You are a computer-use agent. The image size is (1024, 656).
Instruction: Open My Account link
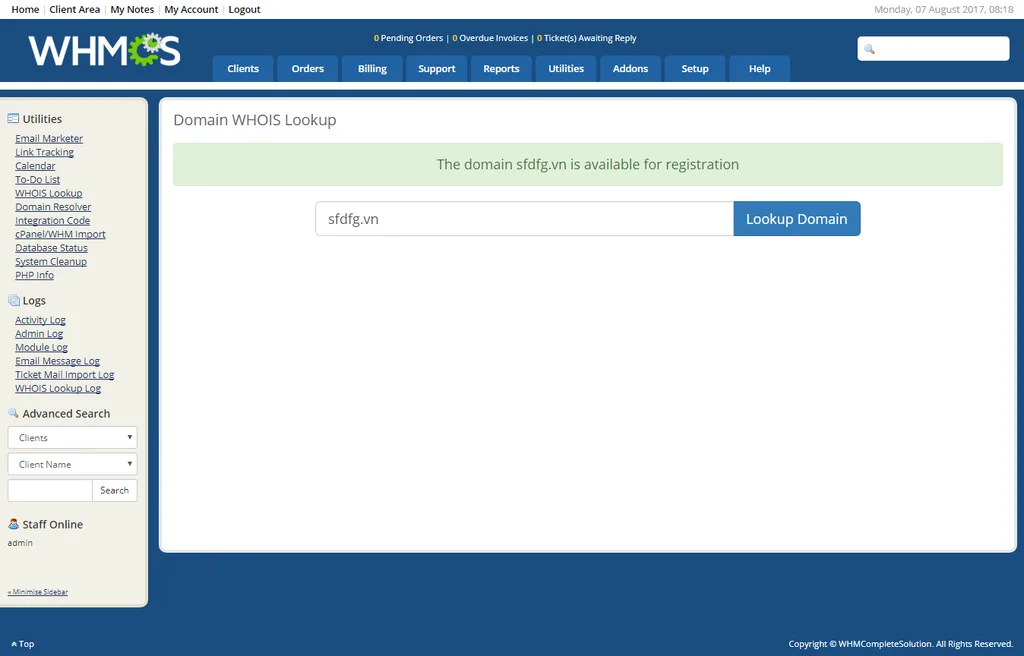coord(191,9)
